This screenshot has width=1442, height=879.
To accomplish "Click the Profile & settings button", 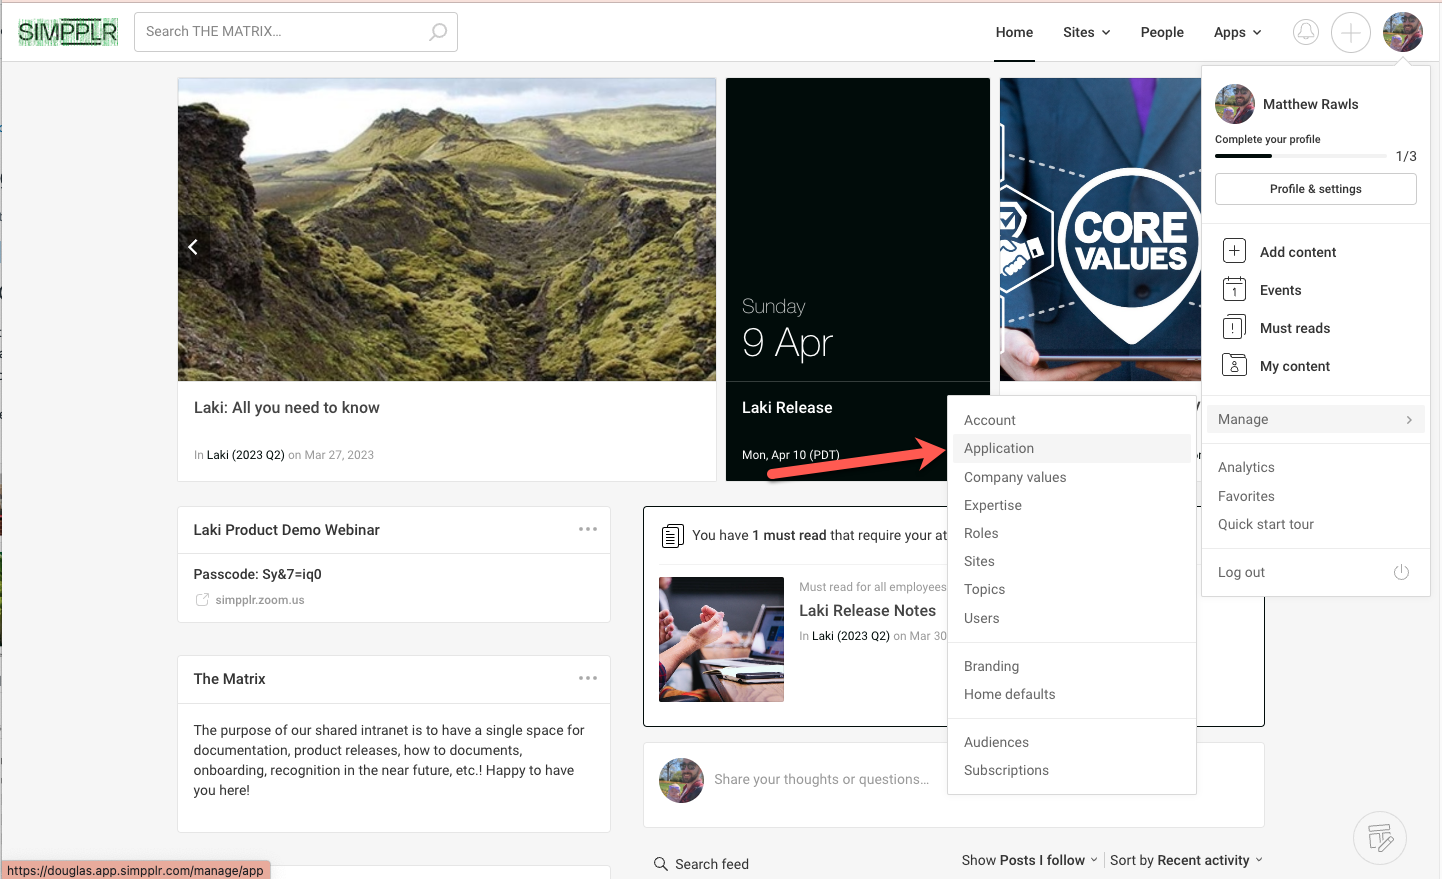I will pos(1315,189).
